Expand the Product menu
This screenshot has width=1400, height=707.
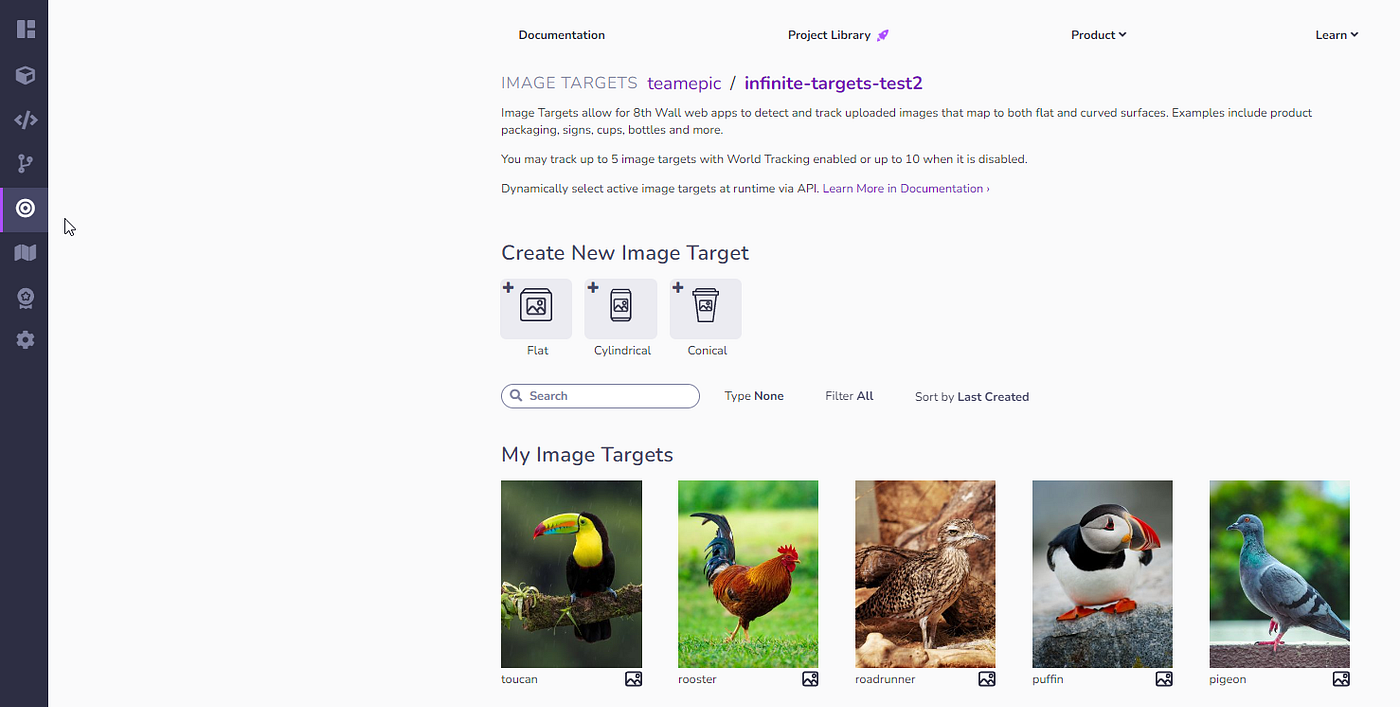pyautogui.click(x=1099, y=35)
